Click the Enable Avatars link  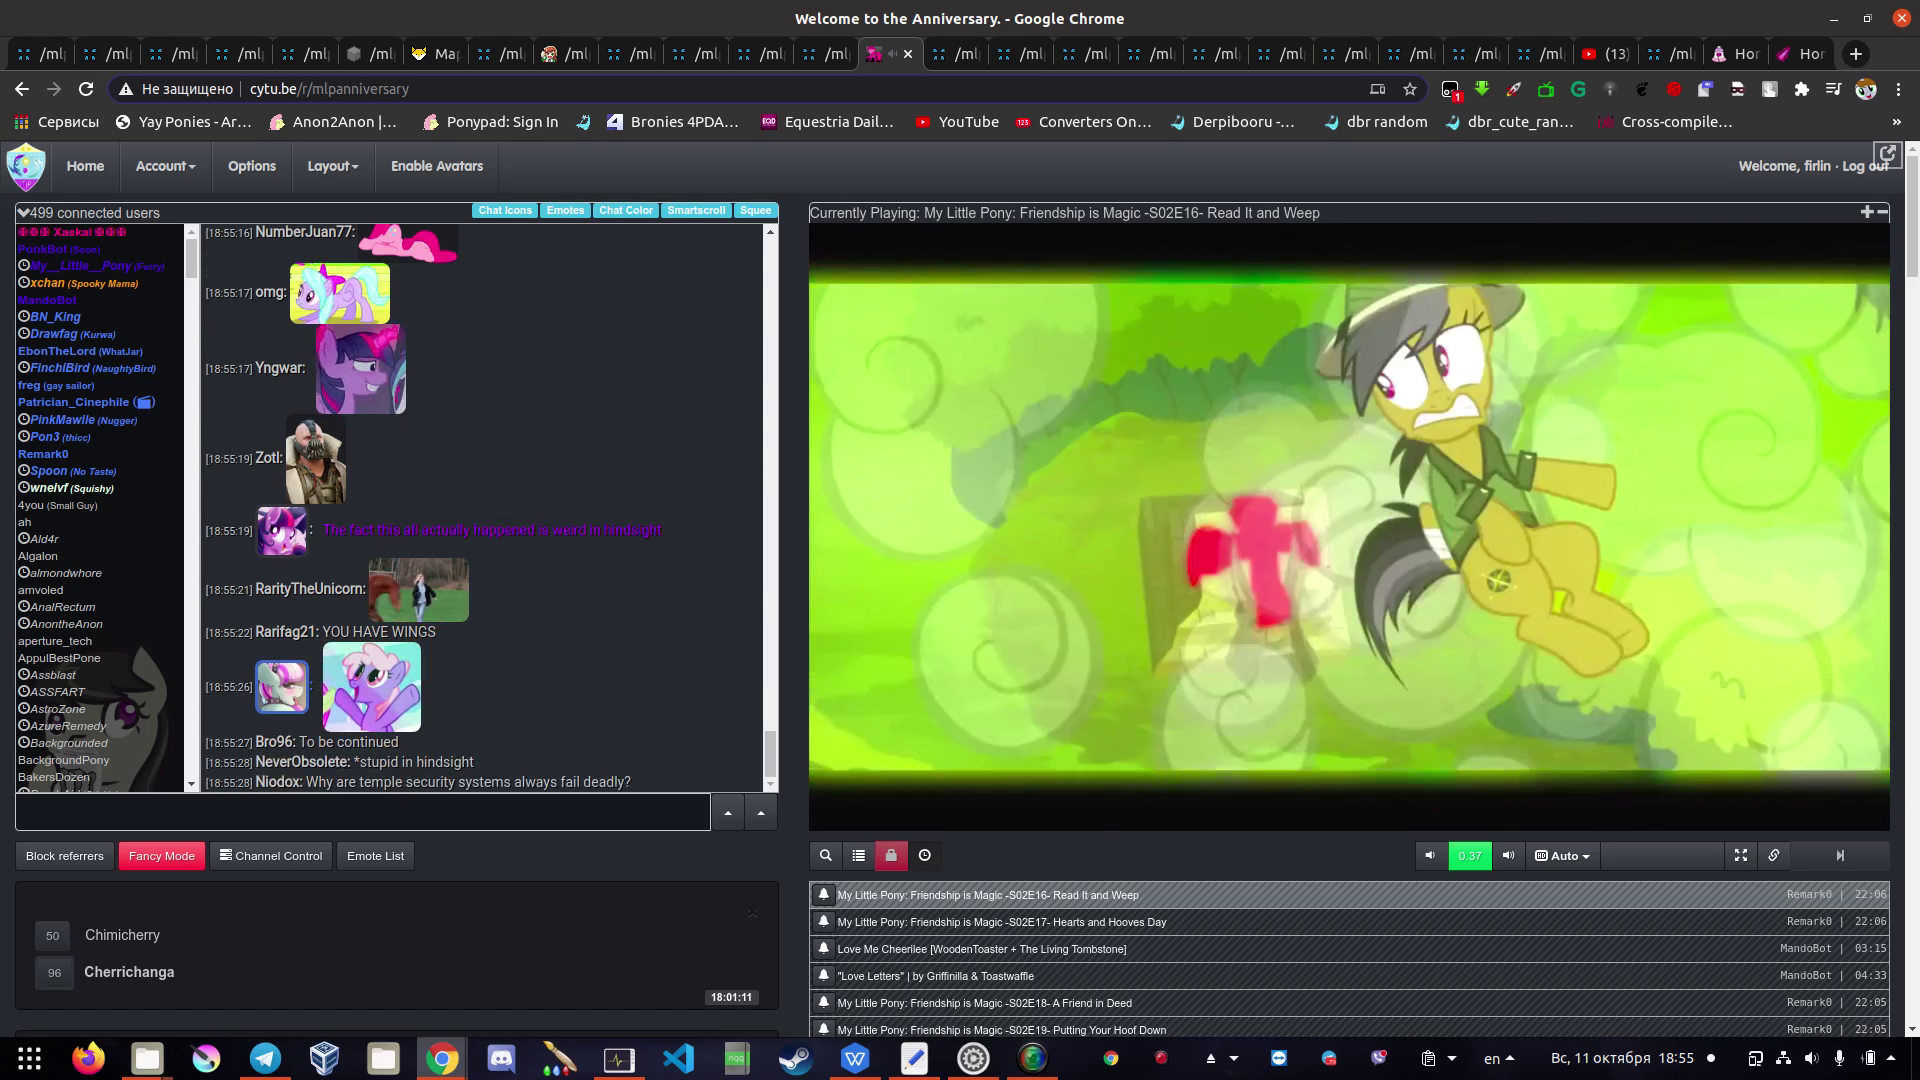[436, 166]
